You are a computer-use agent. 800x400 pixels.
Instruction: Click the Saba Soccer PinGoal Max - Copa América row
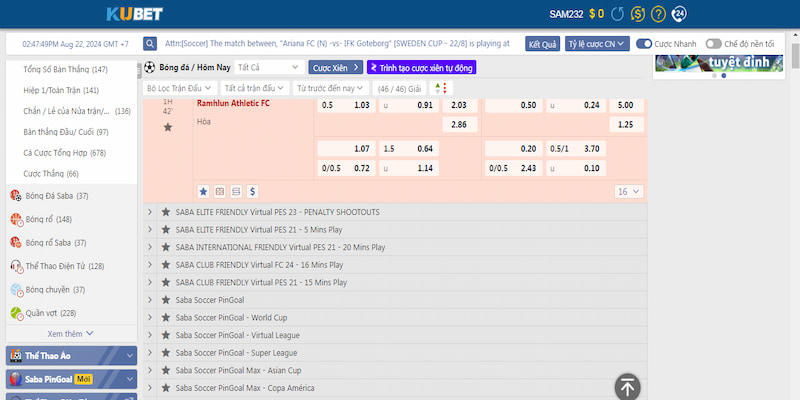[x=395, y=388]
